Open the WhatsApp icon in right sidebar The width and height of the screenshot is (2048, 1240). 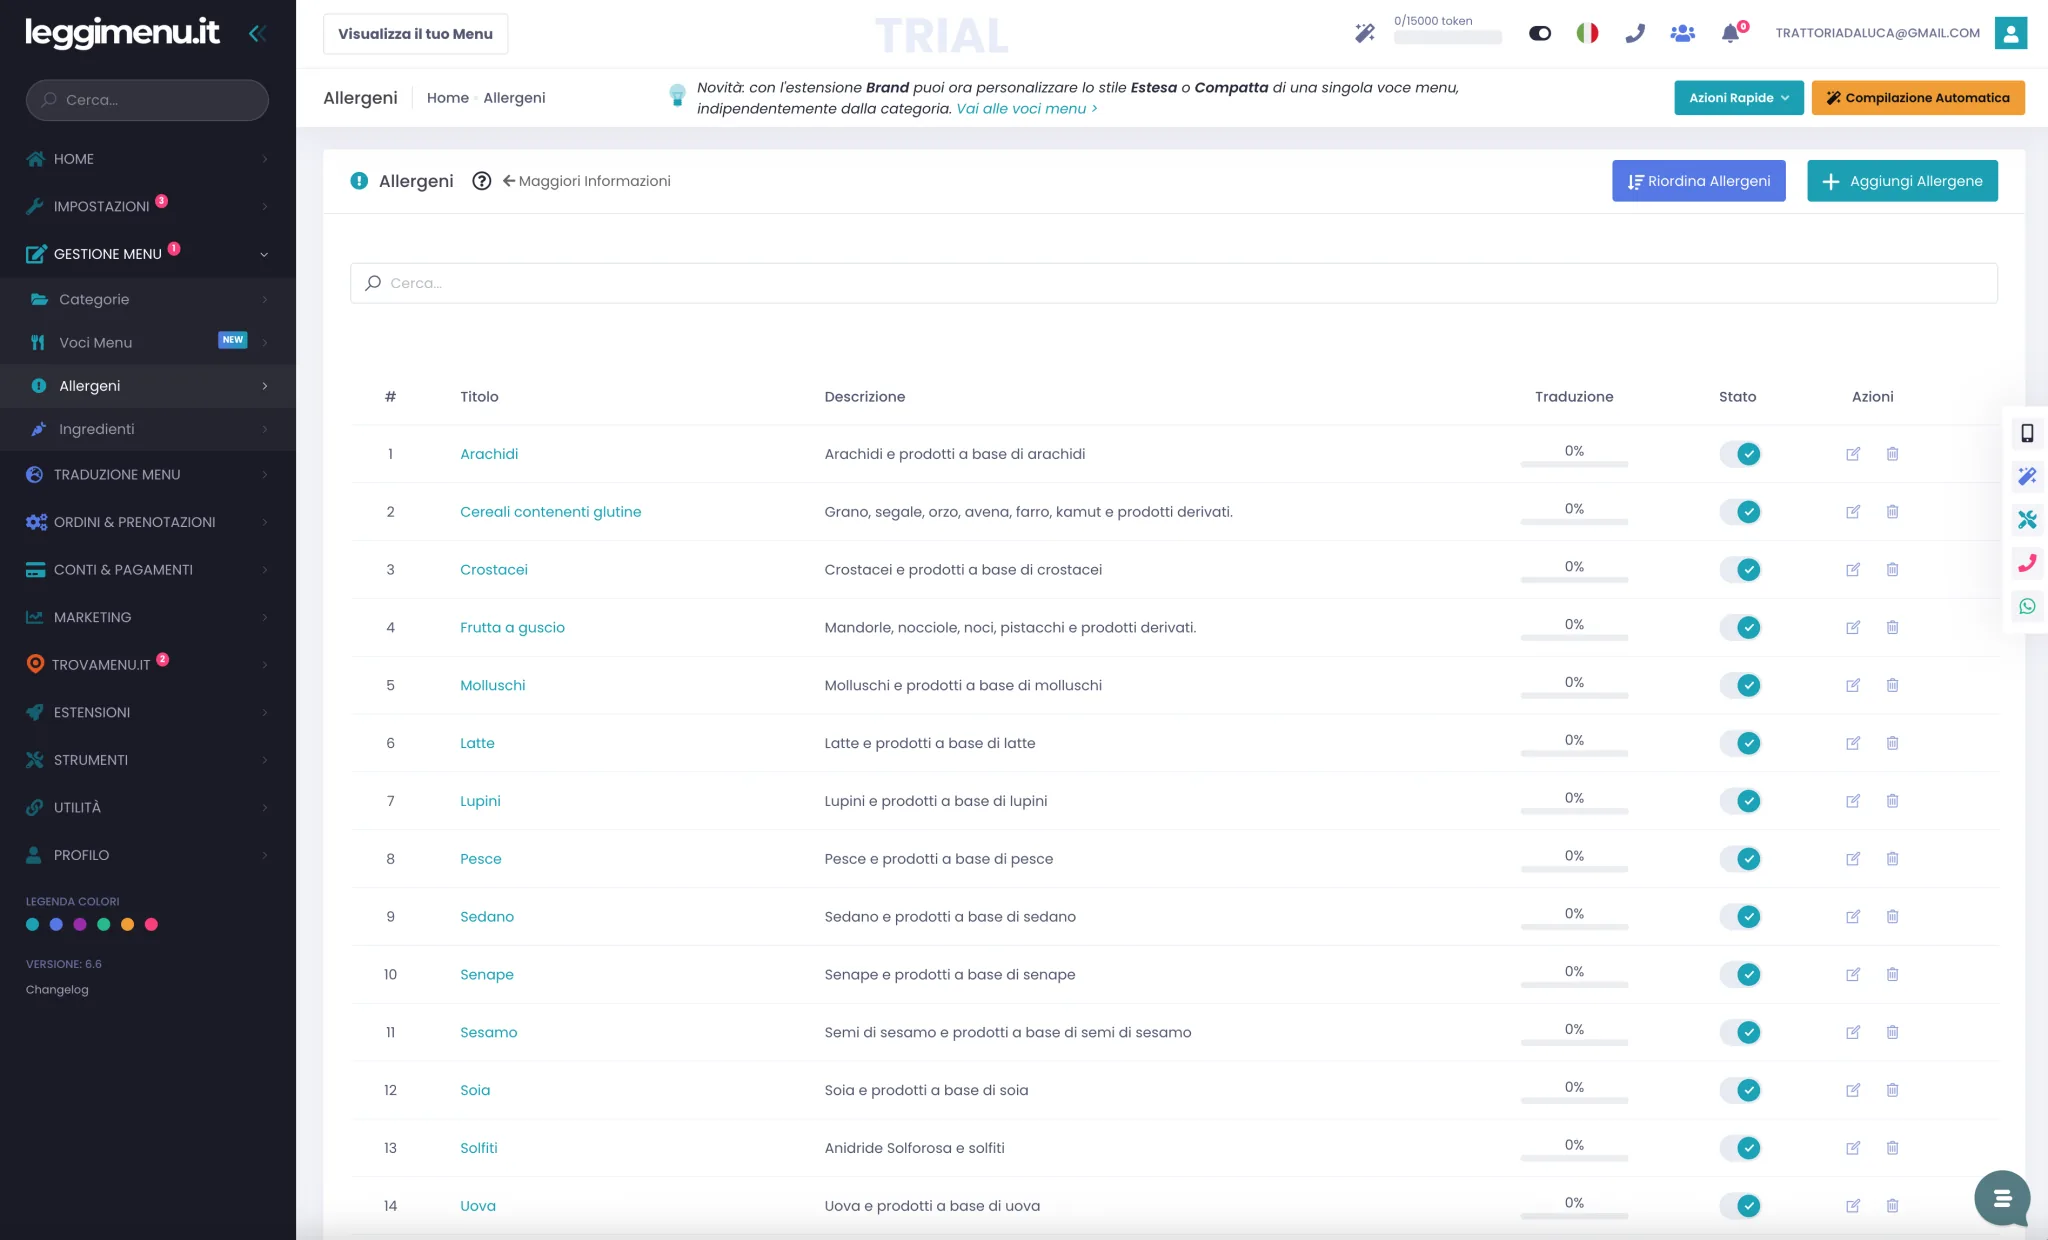tap(2027, 606)
